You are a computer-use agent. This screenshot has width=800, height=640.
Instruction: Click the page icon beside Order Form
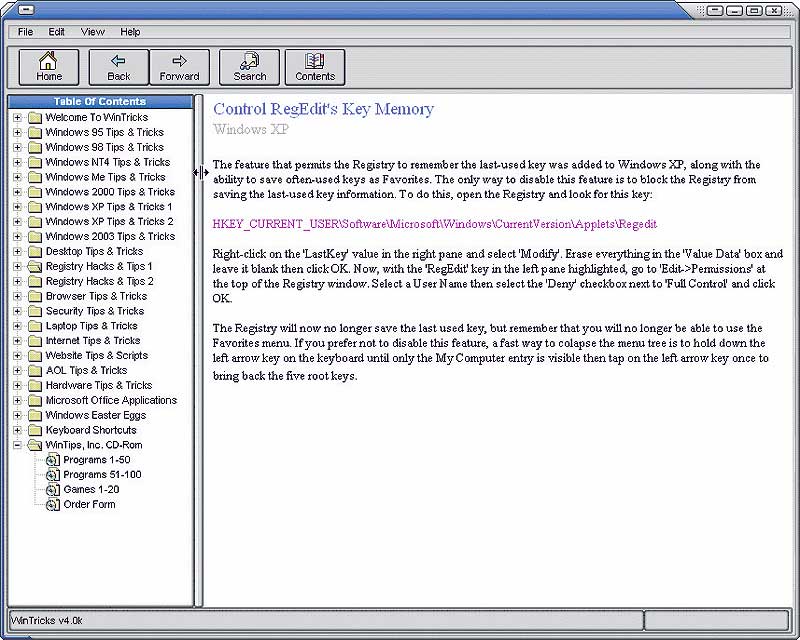coord(53,505)
